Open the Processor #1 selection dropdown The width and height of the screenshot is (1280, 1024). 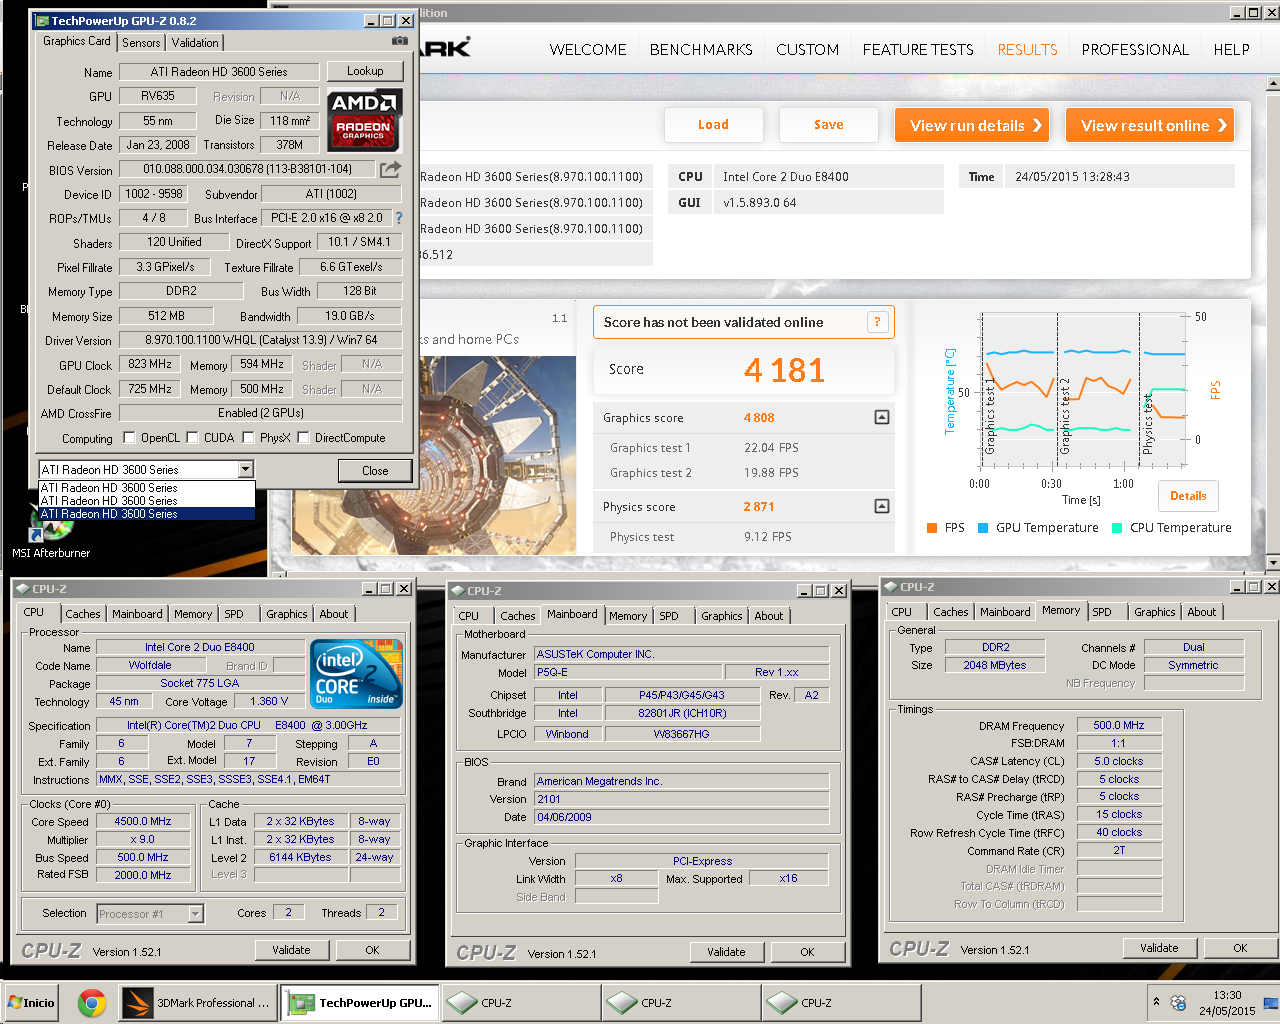[196, 913]
